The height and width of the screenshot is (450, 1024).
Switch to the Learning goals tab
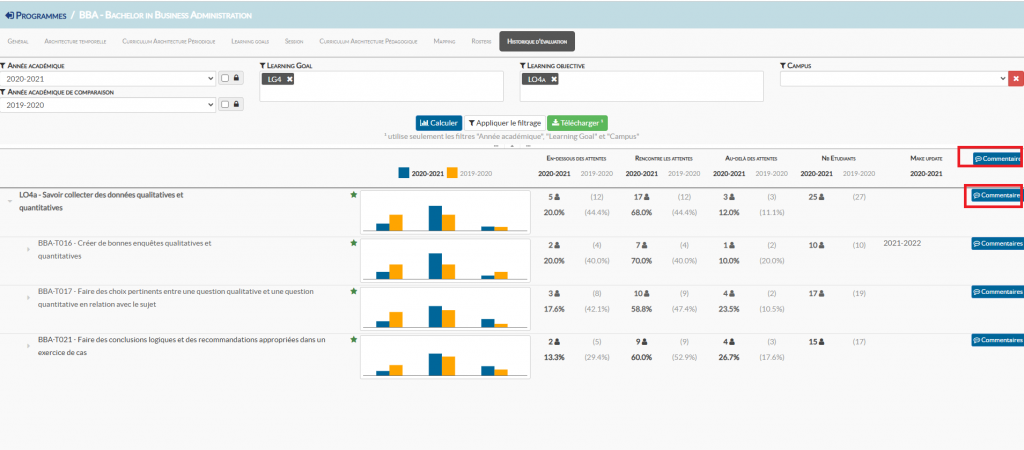250,42
